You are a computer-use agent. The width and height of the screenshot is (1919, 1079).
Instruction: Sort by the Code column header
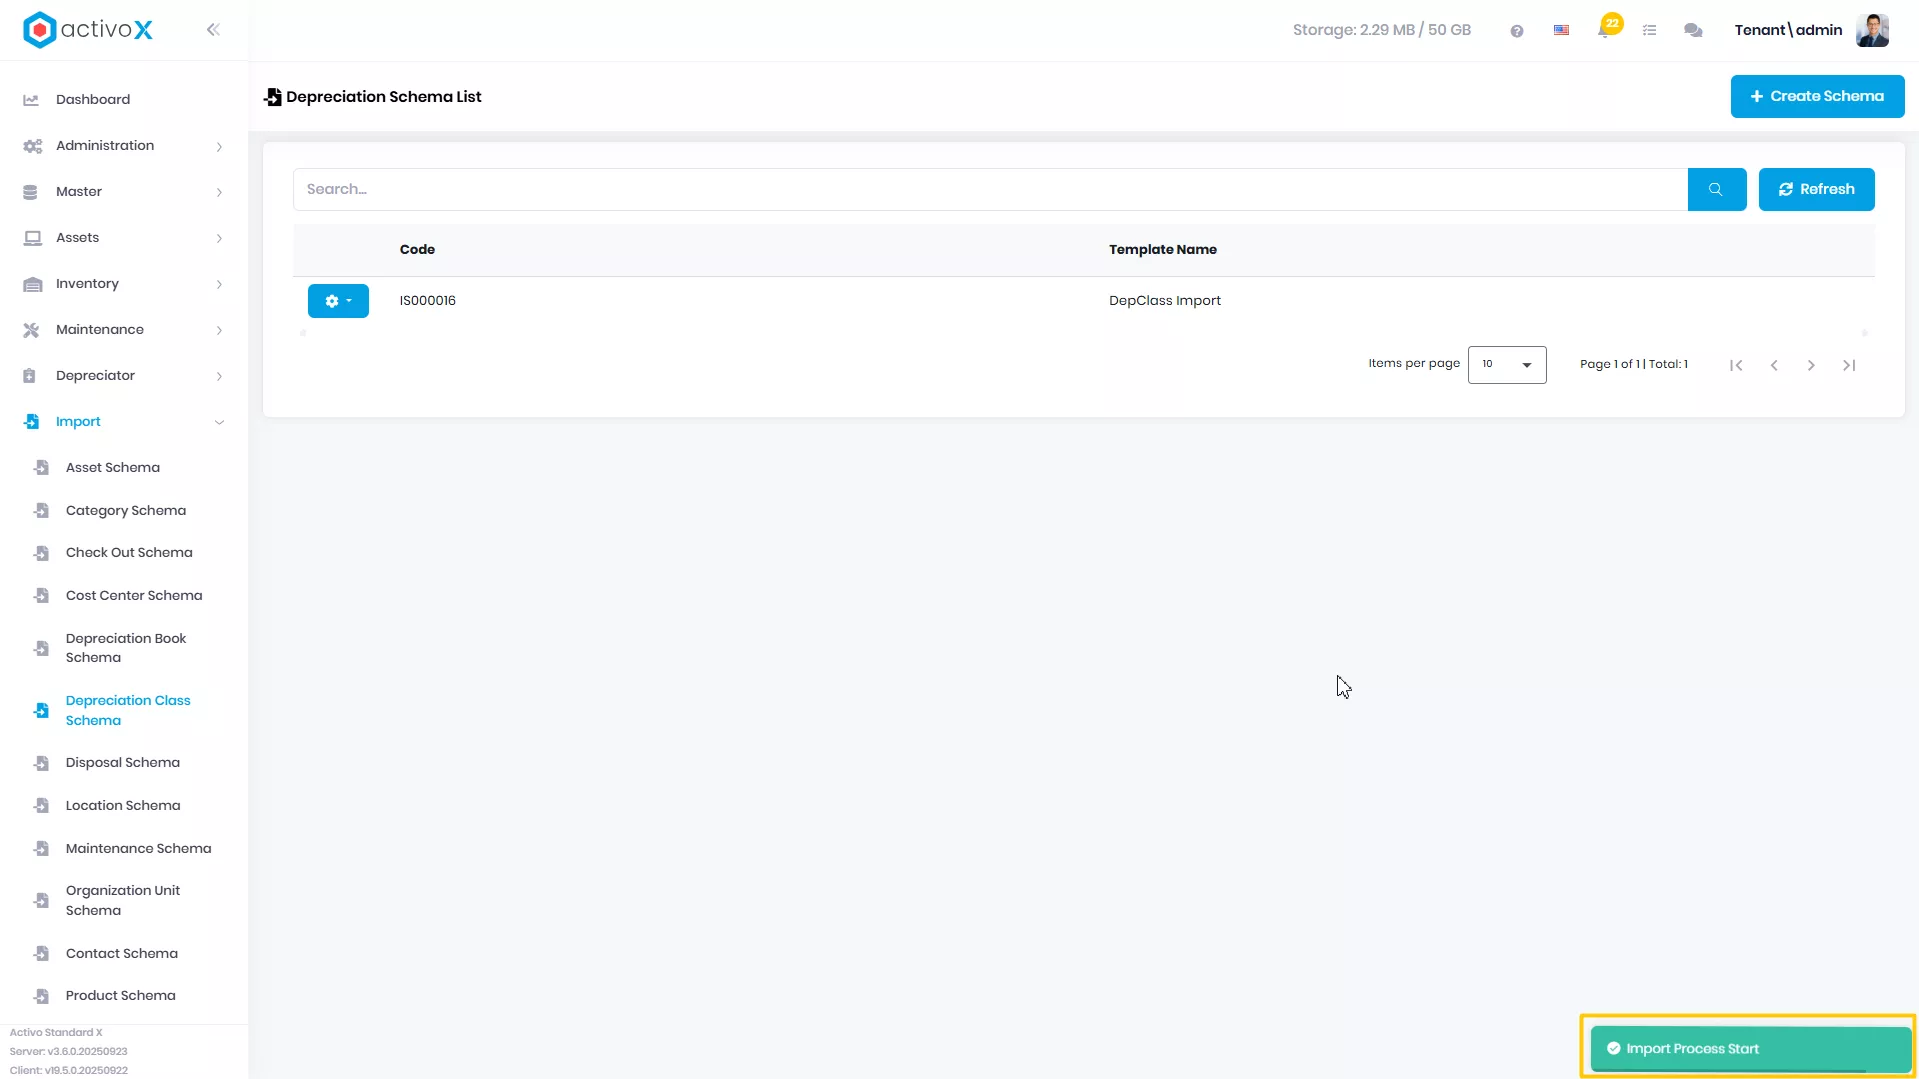[417, 250]
